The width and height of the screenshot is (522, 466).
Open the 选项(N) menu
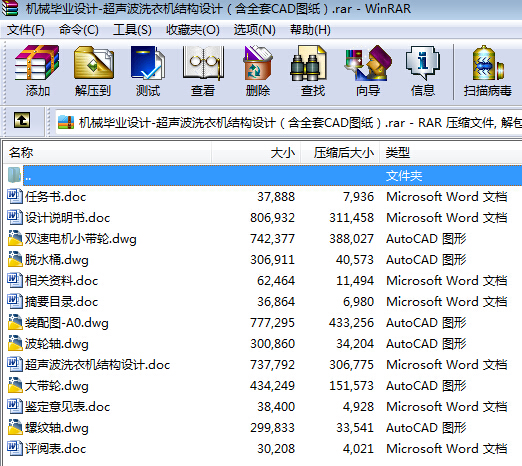click(254, 30)
